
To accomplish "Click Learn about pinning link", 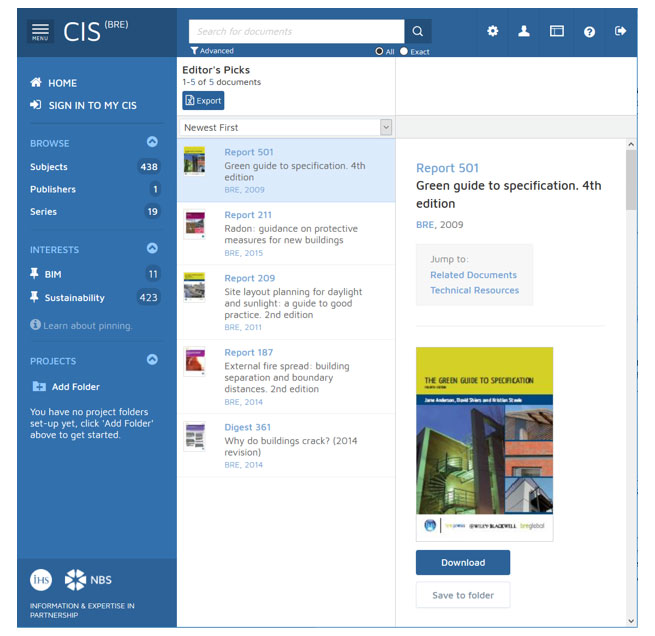I will 88,326.
